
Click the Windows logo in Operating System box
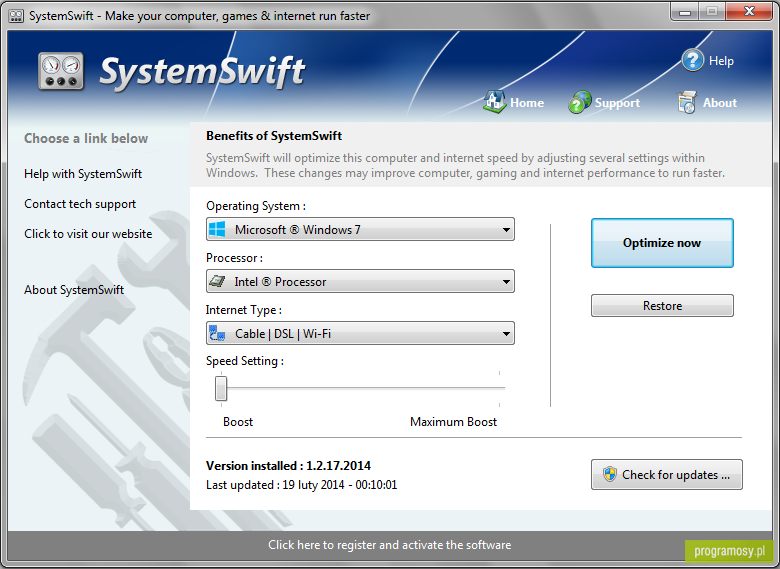click(217, 229)
